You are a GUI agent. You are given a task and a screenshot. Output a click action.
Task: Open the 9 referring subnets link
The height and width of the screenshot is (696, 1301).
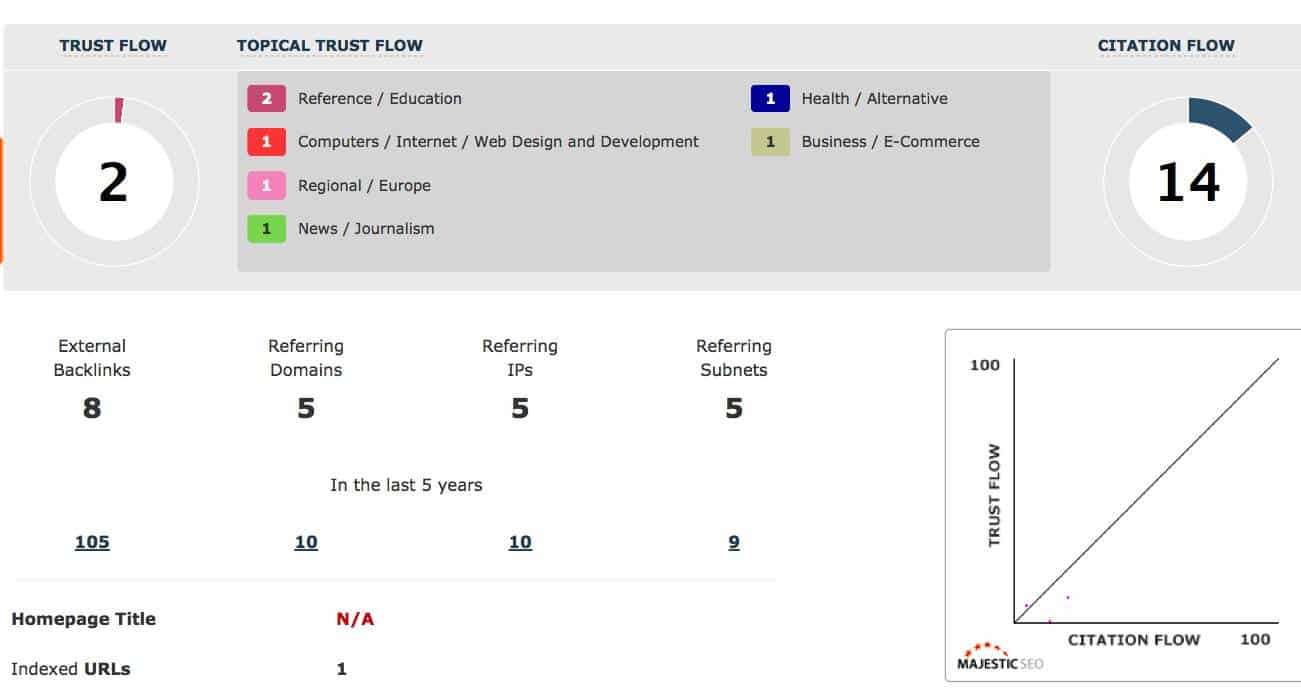pyautogui.click(x=734, y=542)
